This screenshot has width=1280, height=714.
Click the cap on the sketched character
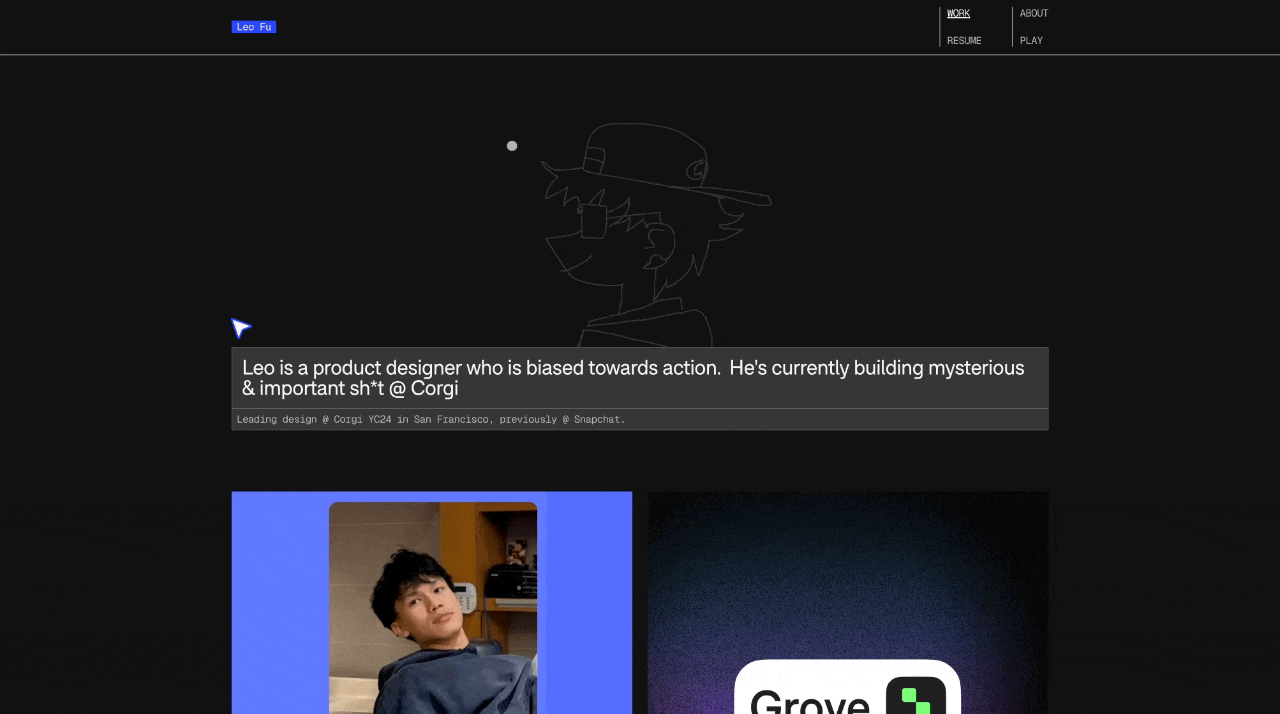pyautogui.click(x=640, y=160)
